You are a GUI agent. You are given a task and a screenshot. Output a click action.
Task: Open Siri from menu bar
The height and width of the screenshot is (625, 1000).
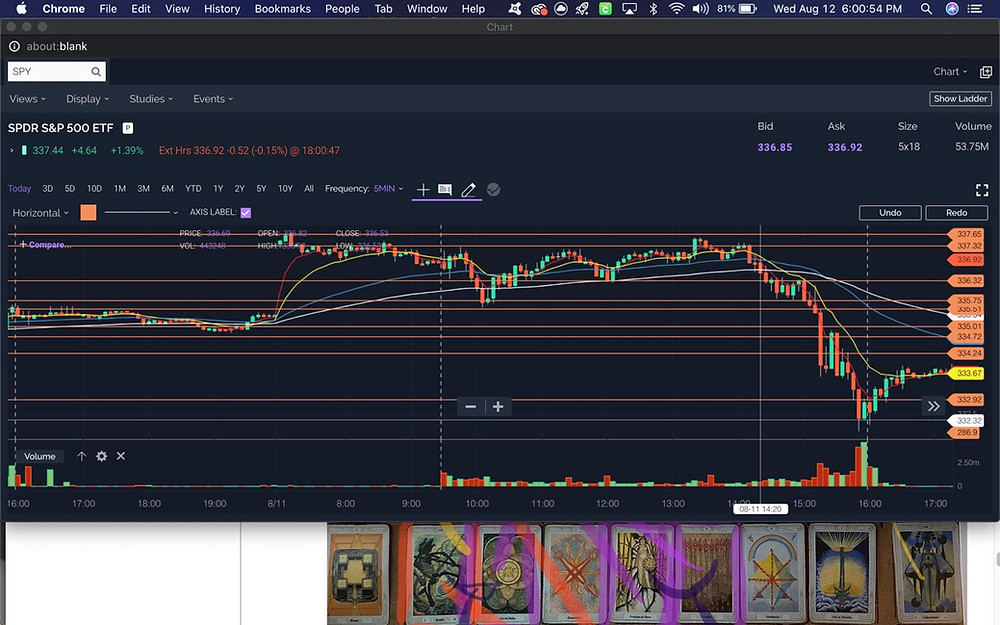pos(952,9)
